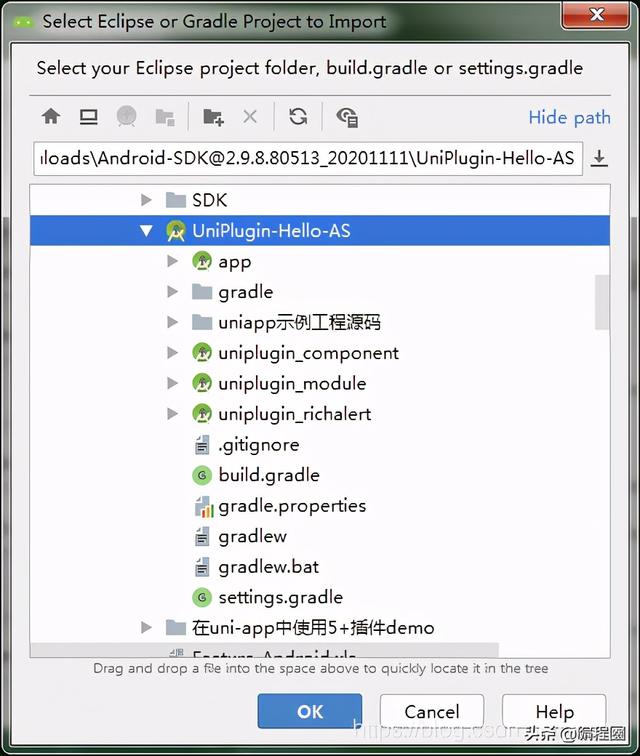
Task: Toggle show hidden files and directories icon
Action: 347,117
